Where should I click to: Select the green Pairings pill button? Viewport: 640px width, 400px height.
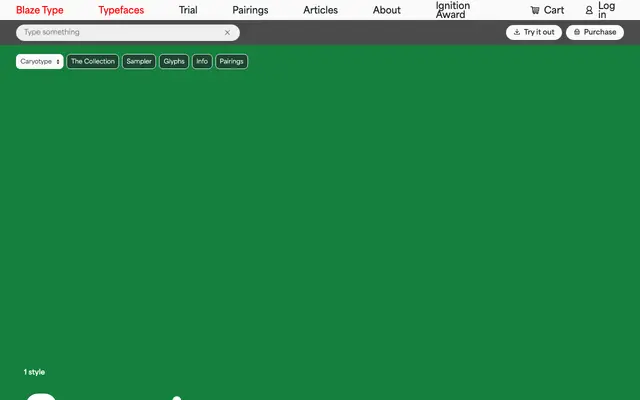tap(231, 62)
